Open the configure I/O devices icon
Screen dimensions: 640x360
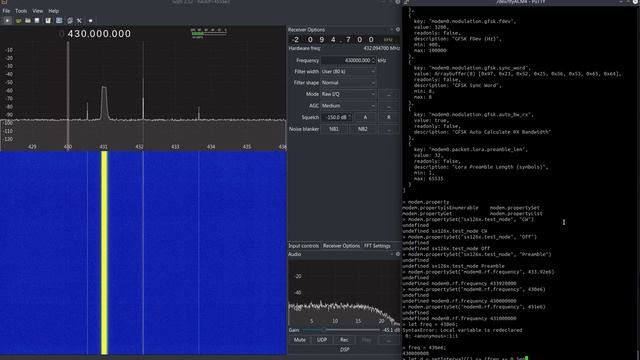pos(18,20)
